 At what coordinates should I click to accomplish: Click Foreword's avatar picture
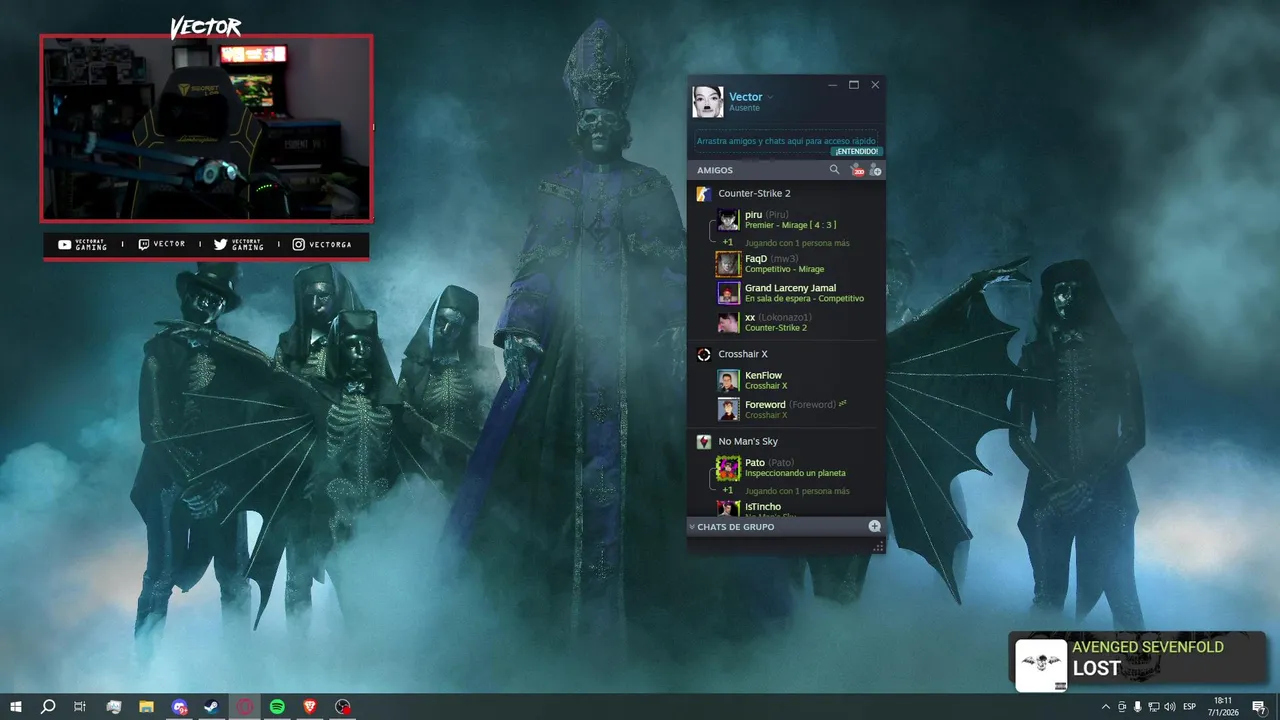coord(728,409)
